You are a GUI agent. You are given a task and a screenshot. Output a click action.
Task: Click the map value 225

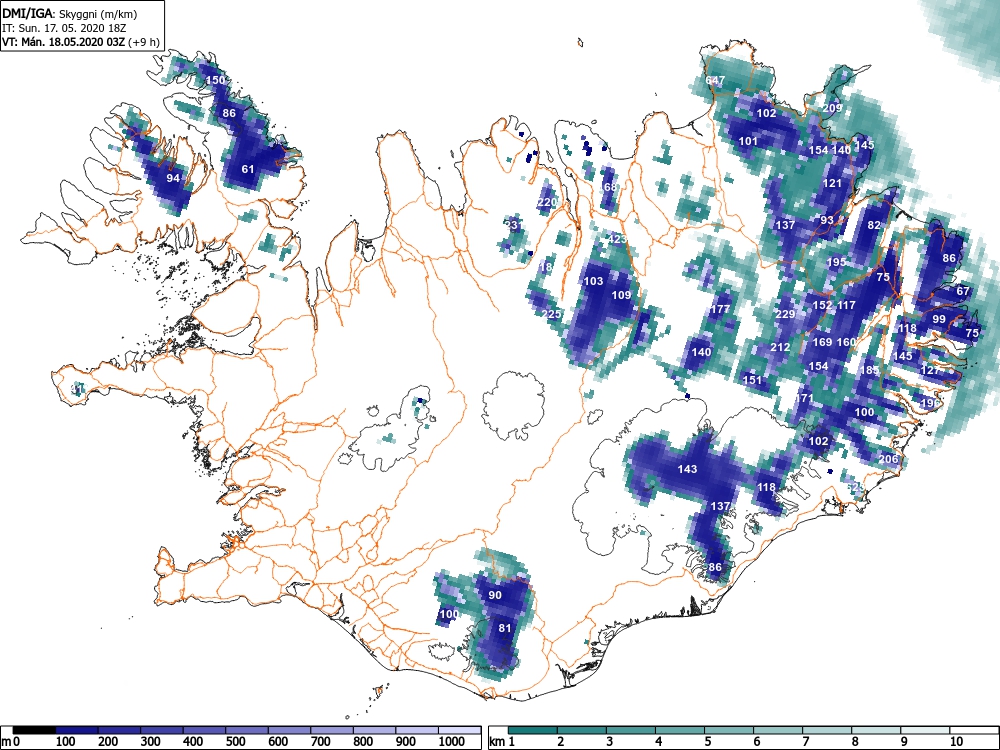tap(552, 314)
